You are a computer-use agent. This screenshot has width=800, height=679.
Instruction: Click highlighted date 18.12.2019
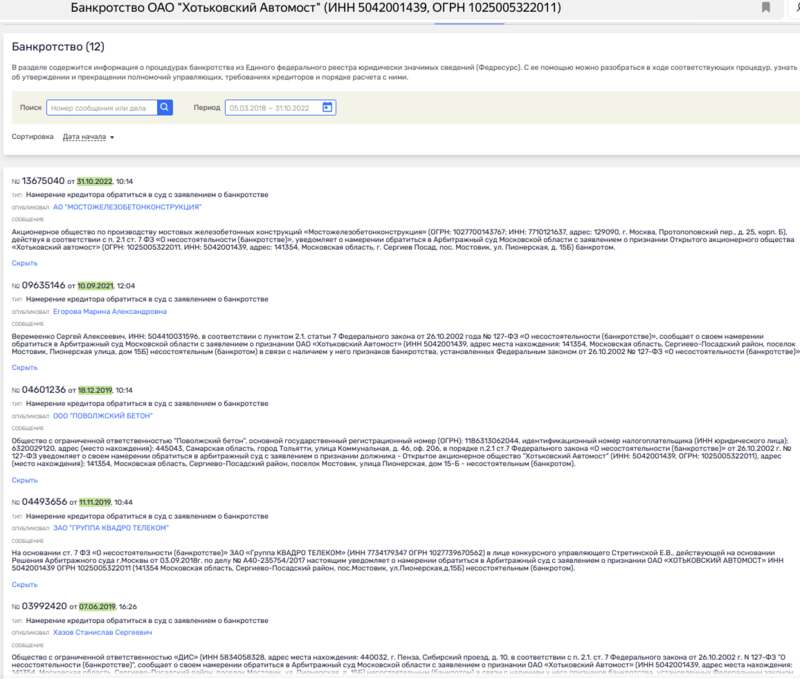[95, 390]
